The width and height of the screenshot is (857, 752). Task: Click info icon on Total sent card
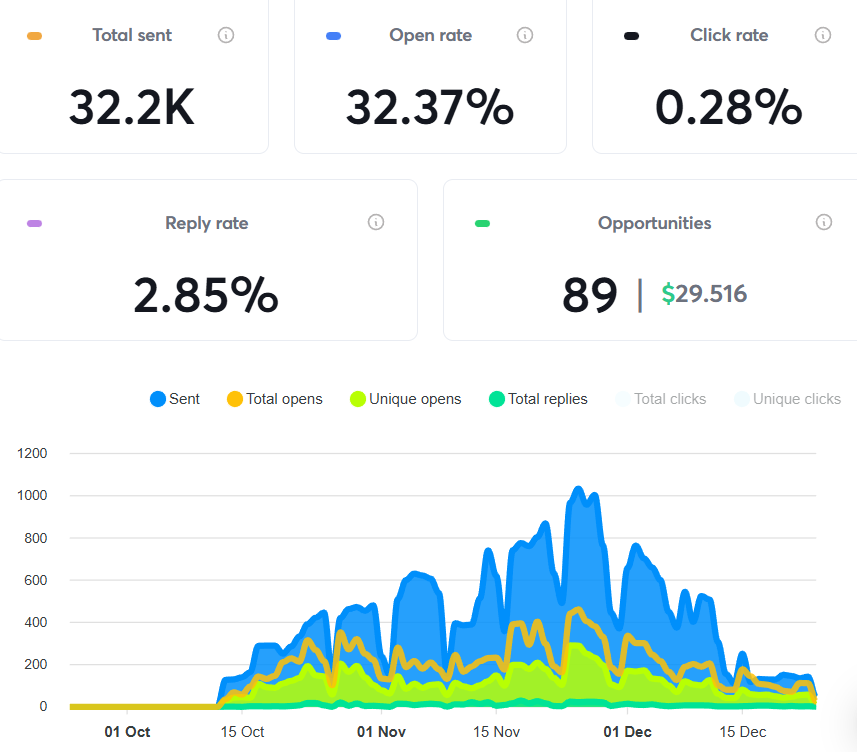226,35
